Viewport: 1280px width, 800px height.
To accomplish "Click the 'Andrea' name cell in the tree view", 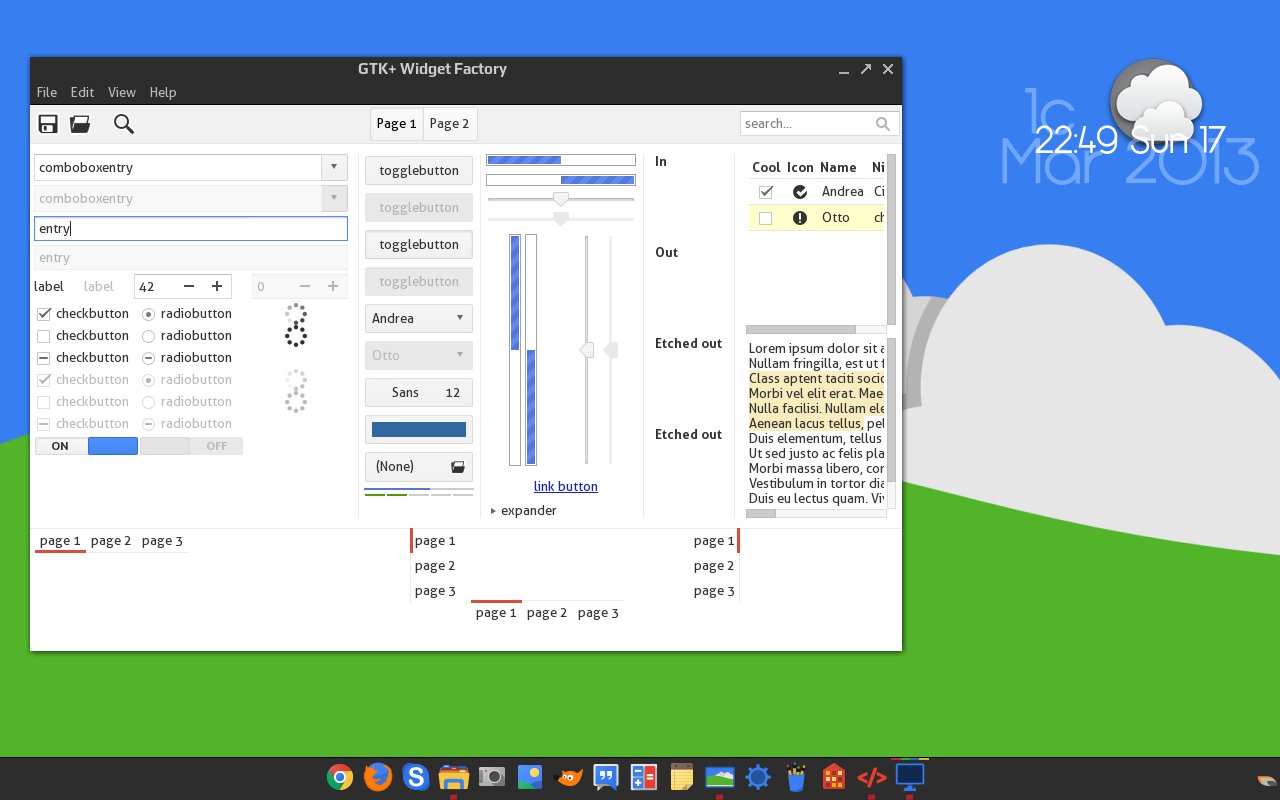I will coord(843,192).
